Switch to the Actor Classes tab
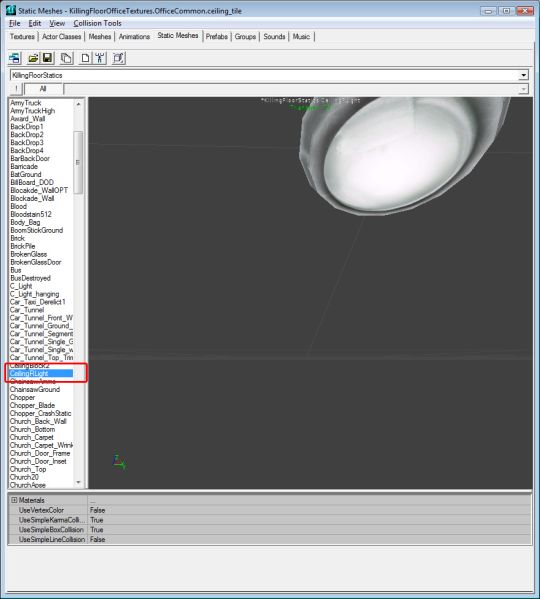The height and width of the screenshot is (599, 540). click(61, 37)
